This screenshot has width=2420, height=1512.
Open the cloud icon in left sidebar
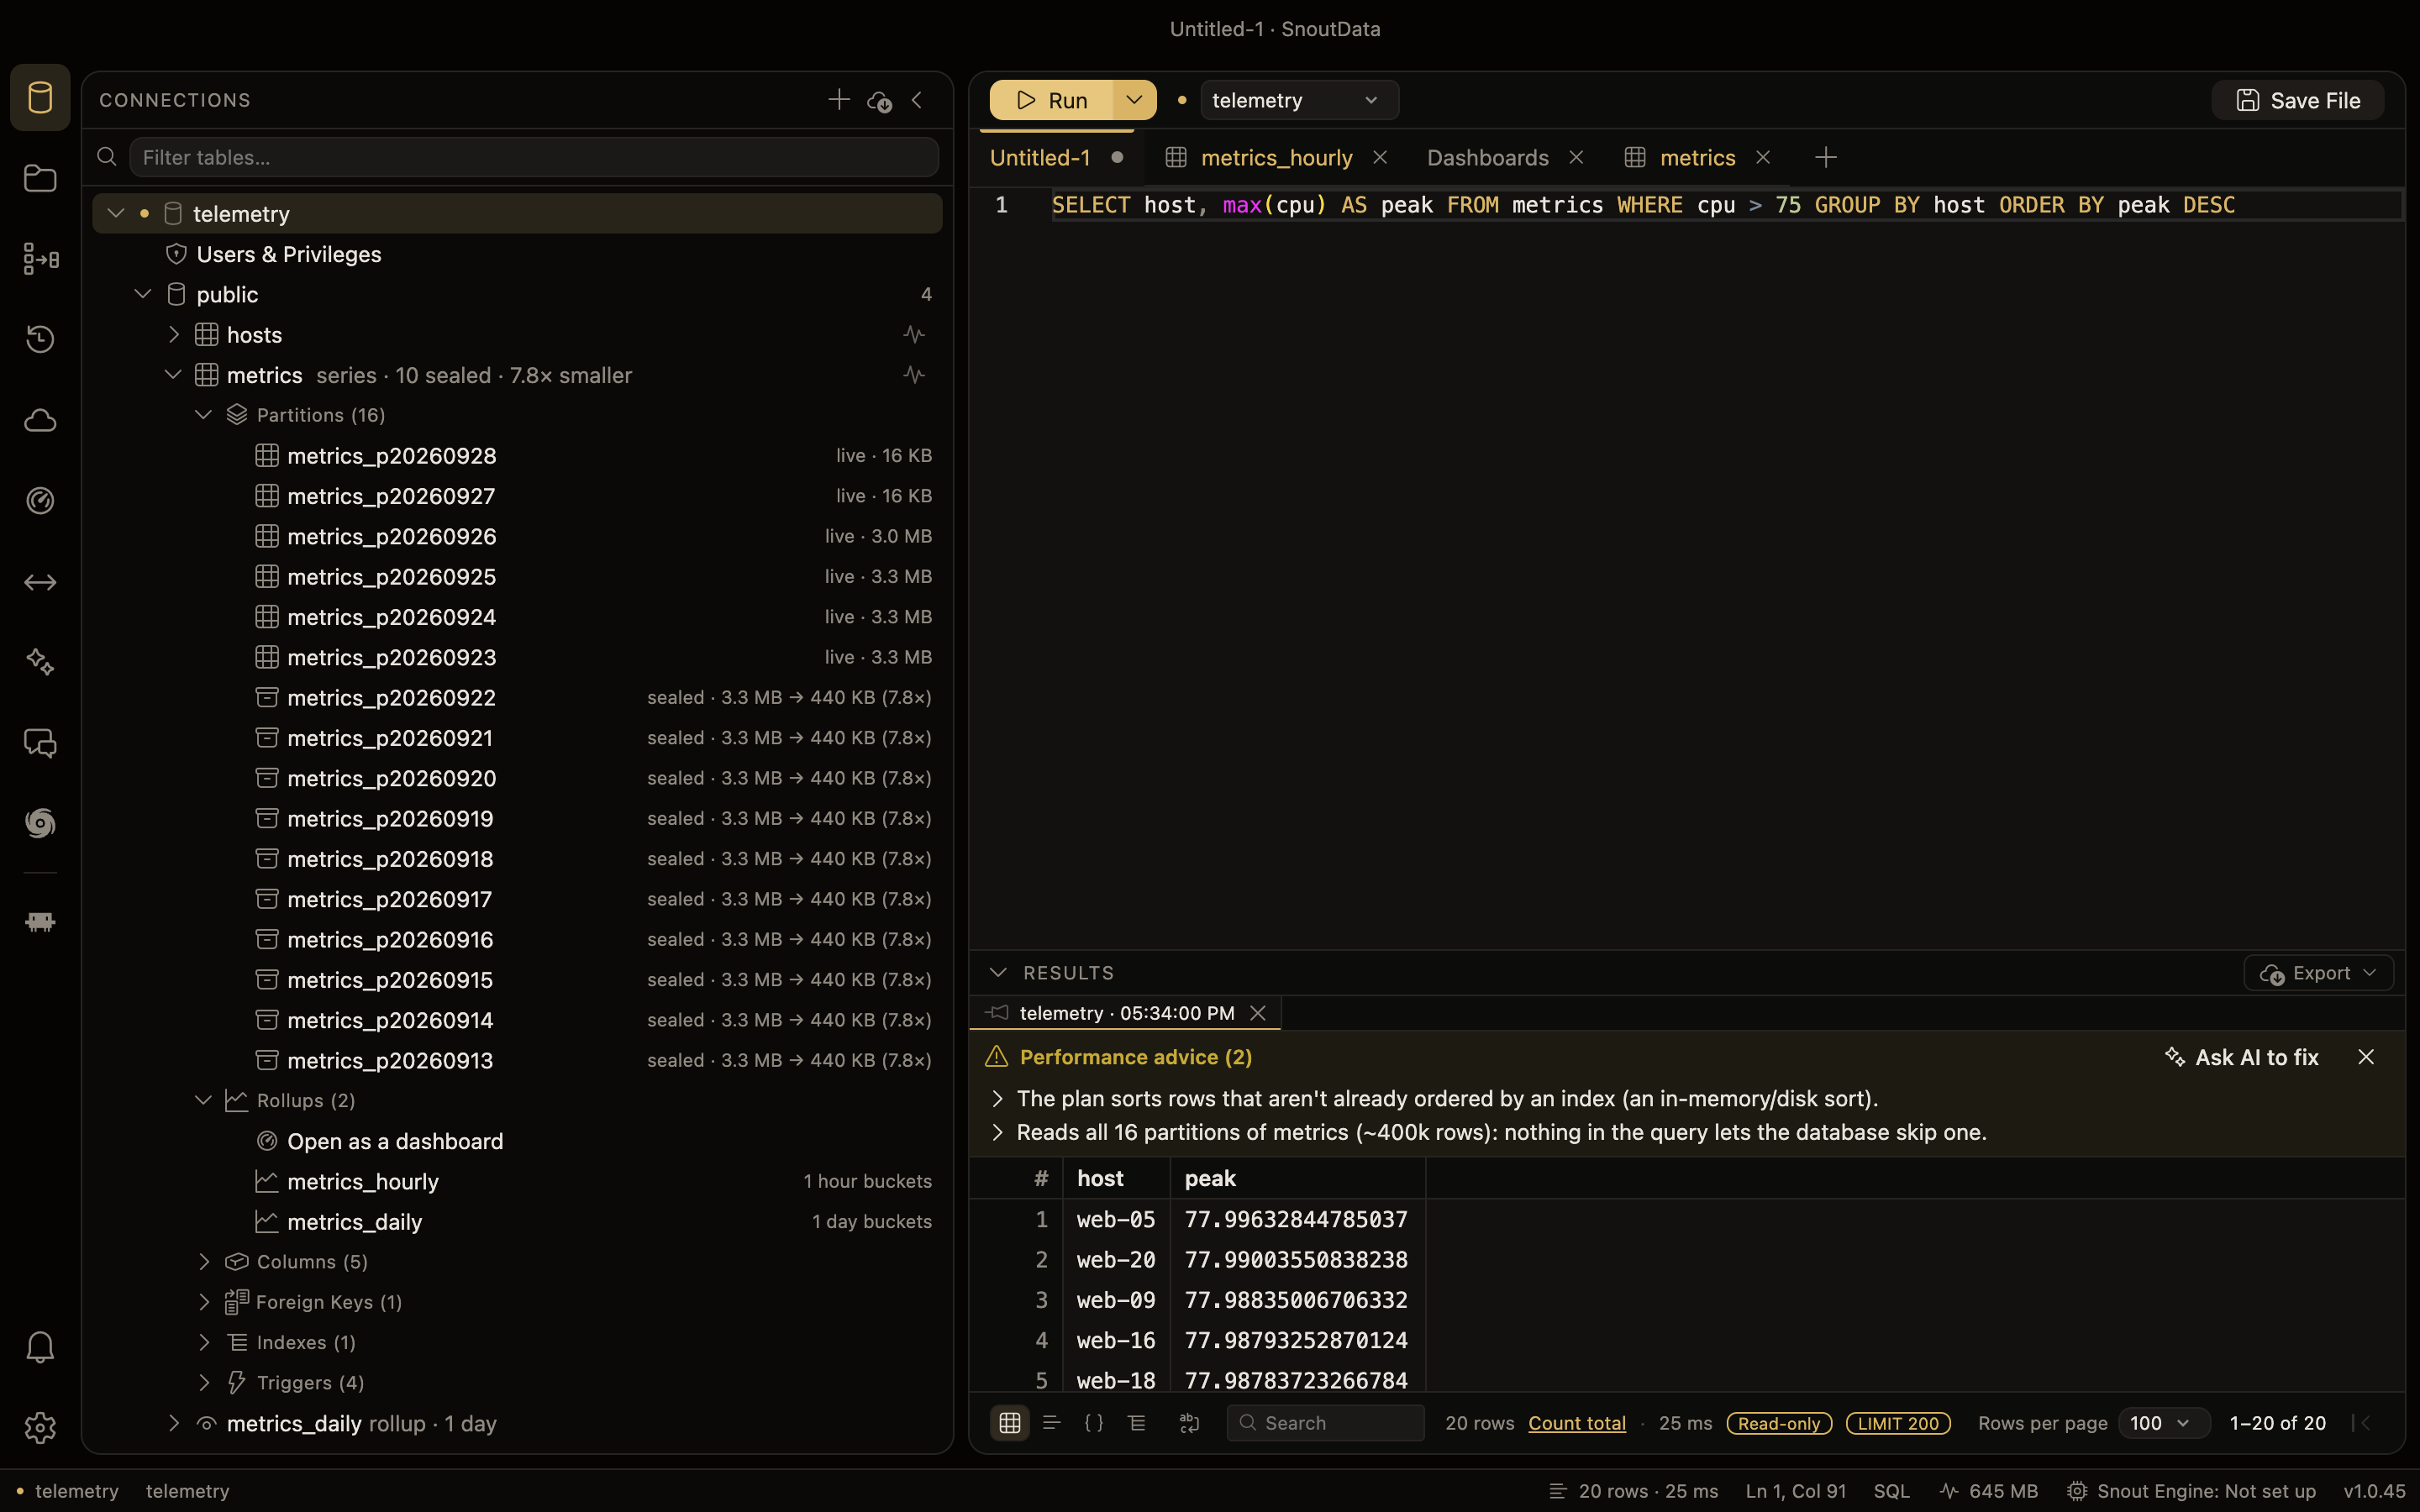coord(40,420)
